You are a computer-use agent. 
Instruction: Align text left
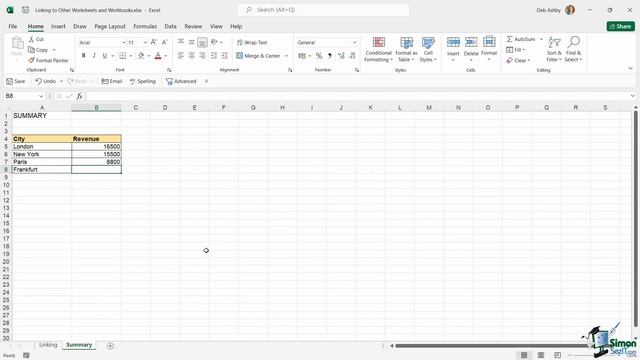point(181,56)
